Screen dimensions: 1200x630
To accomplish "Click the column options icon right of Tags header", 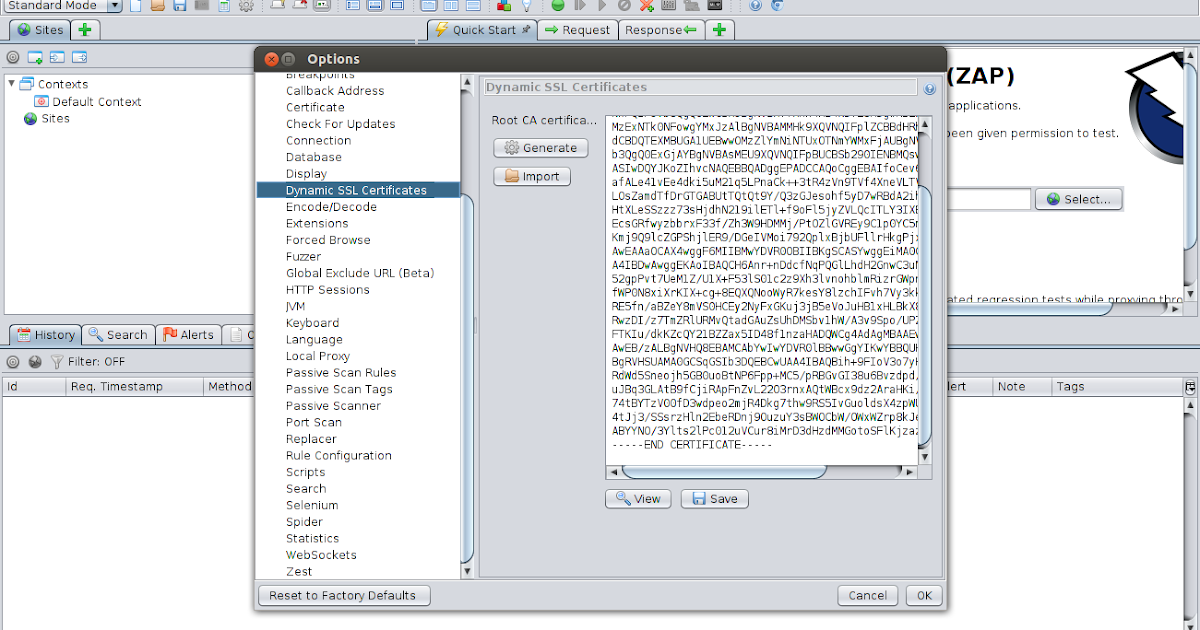I will point(1190,386).
